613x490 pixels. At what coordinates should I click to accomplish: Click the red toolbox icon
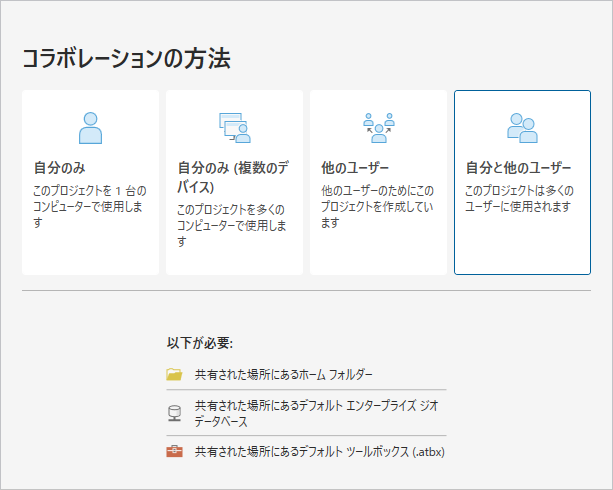point(175,452)
